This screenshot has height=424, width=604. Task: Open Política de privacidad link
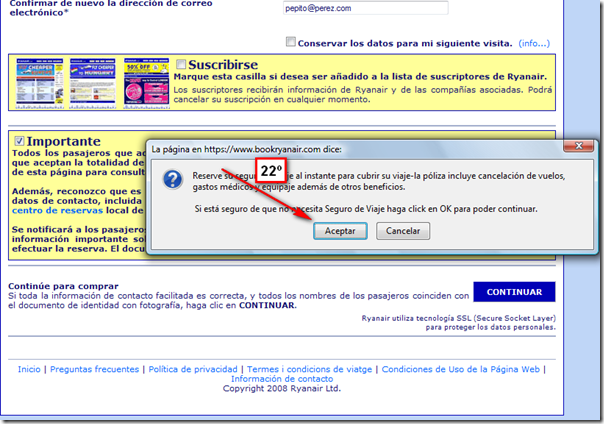(x=193, y=369)
